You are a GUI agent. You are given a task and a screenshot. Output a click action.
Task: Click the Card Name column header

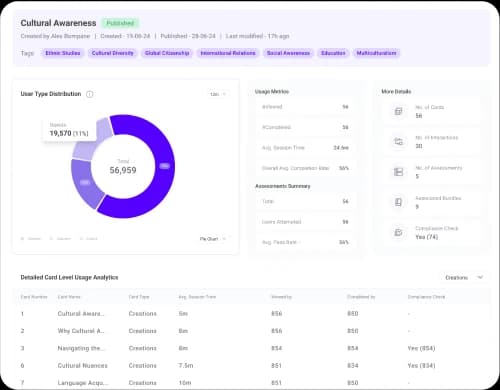tap(69, 297)
